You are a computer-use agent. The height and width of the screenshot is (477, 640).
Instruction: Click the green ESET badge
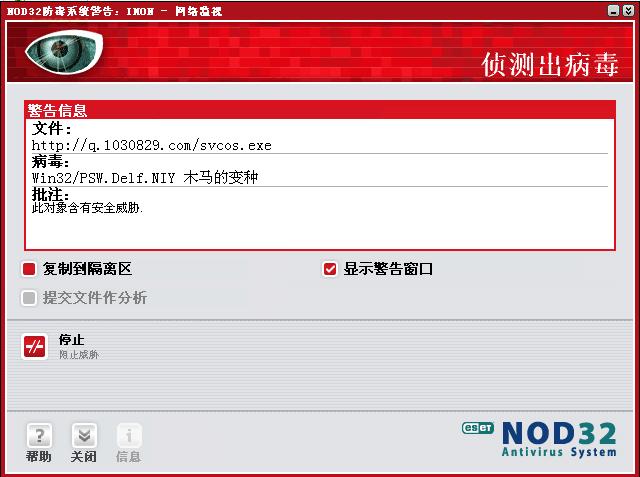(478, 428)
